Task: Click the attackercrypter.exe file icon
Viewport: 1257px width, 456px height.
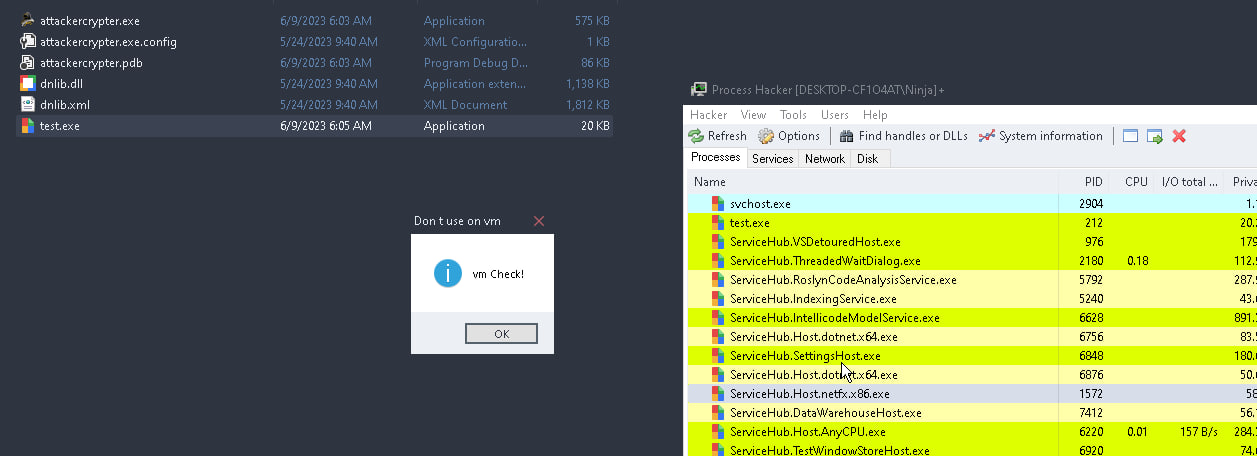Action: click(28, 21)
